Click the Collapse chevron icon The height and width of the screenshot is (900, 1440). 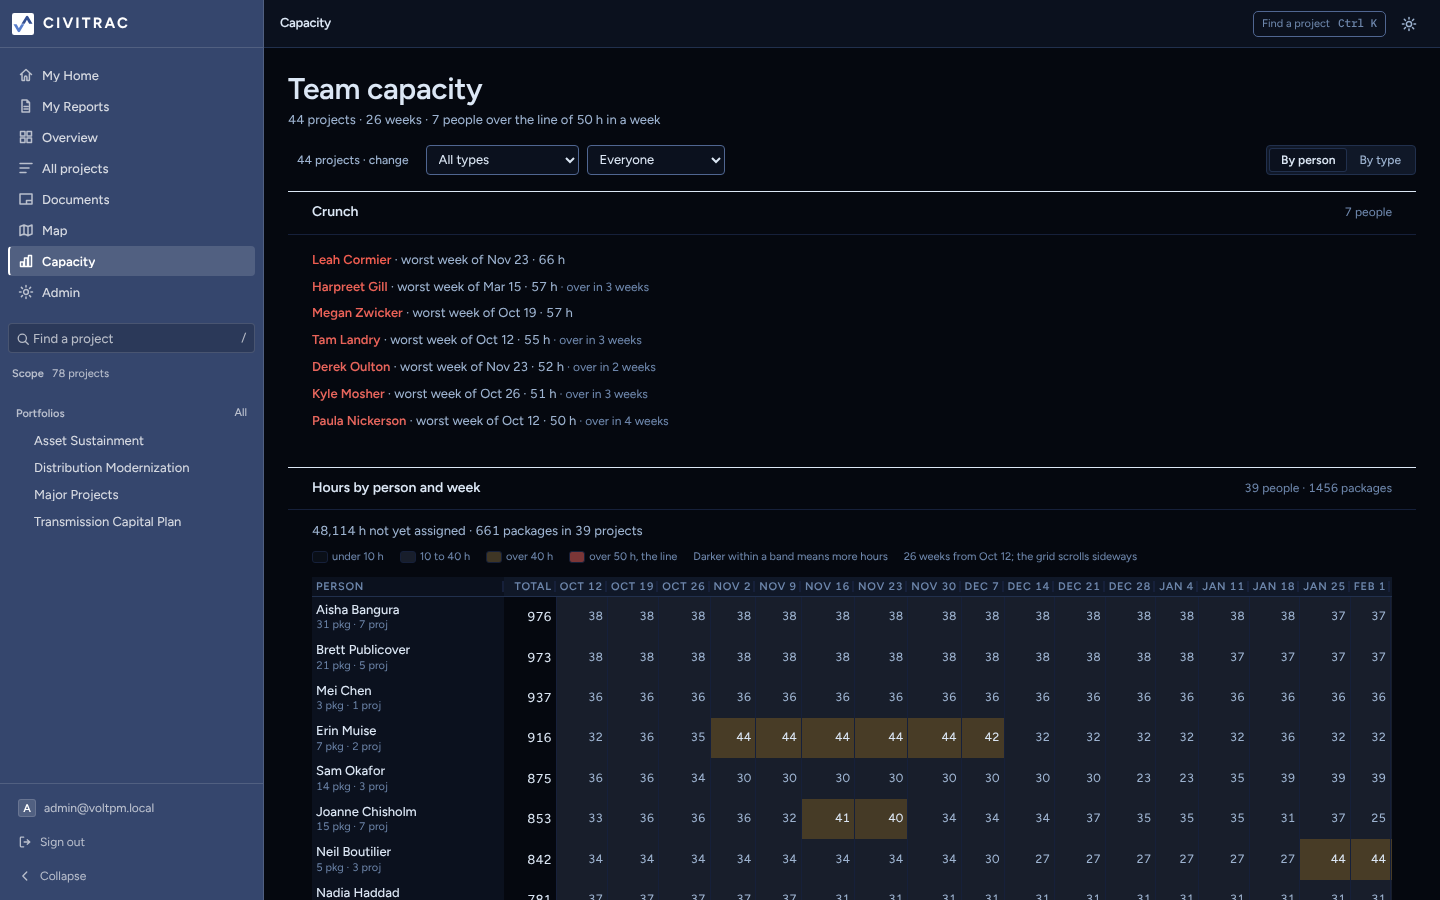point(26,876)
